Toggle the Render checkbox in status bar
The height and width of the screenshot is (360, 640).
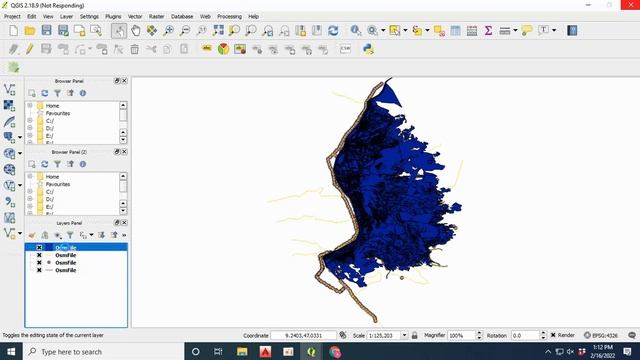553,335
